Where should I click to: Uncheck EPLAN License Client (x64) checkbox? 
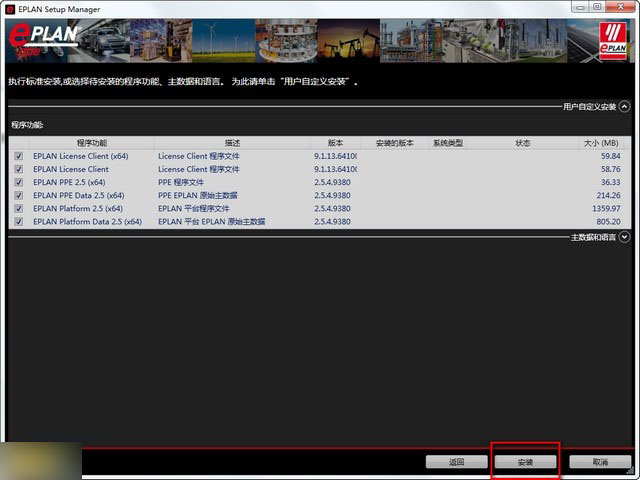coord(18,156)
